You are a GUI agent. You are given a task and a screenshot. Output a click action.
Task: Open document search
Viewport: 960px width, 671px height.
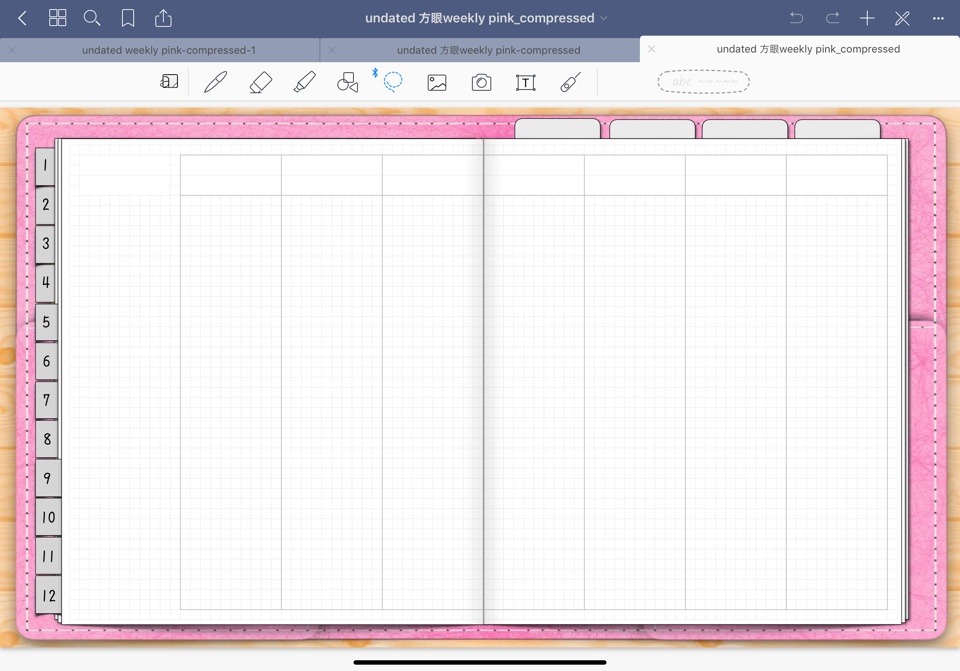click(91, 17)
